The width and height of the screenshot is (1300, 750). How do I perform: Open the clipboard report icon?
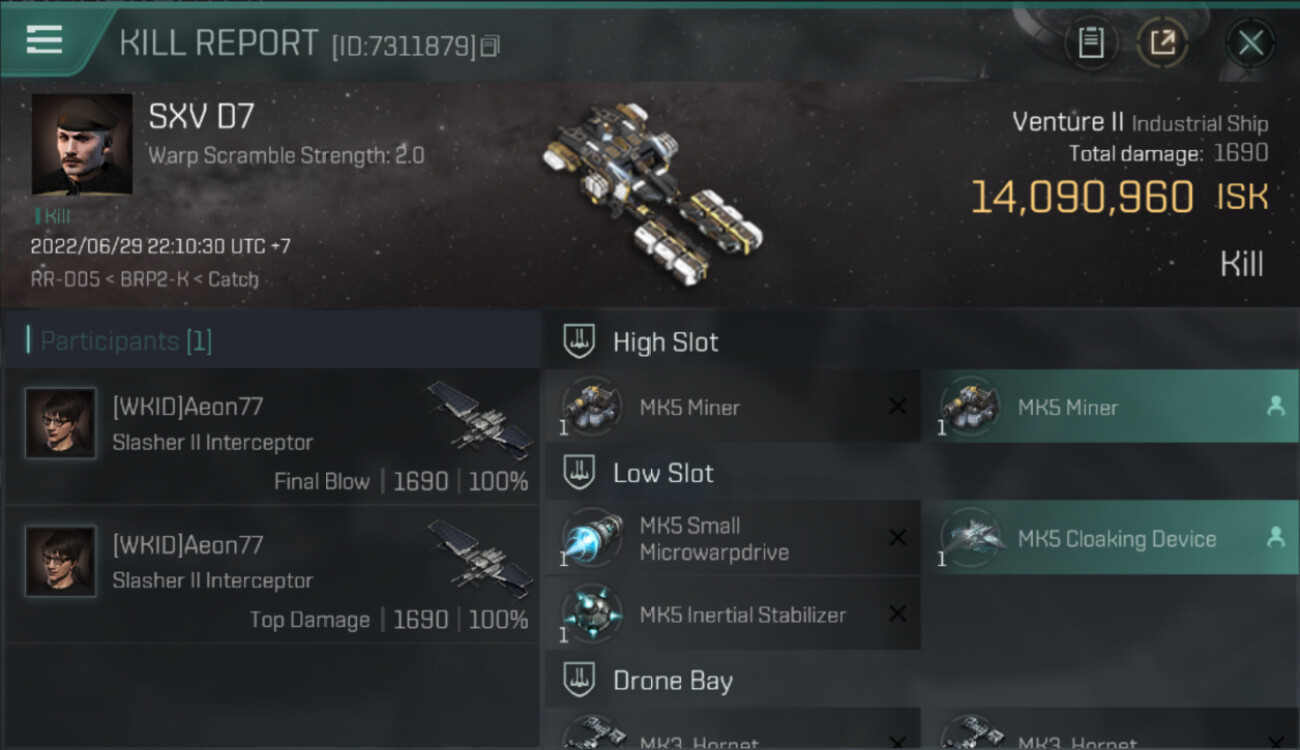[1091, 43]
